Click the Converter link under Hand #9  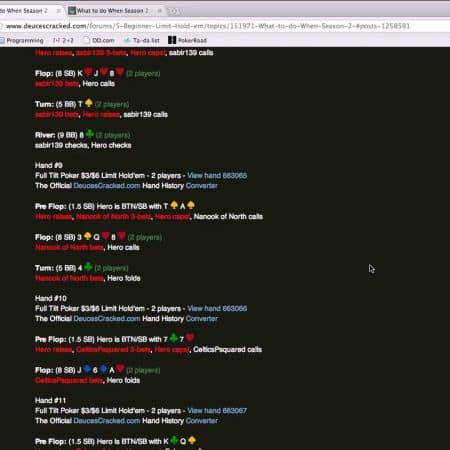coord(201,186)
